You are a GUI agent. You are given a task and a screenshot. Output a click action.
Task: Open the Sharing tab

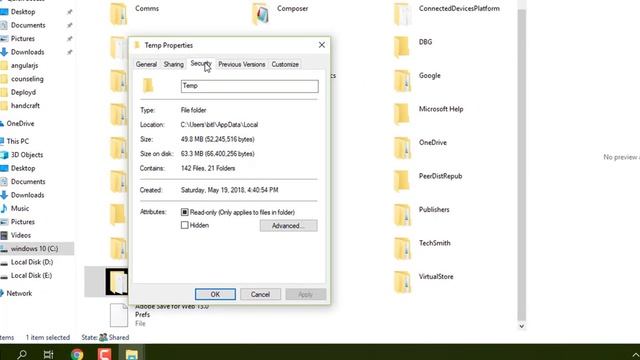[x=173, y=64]
